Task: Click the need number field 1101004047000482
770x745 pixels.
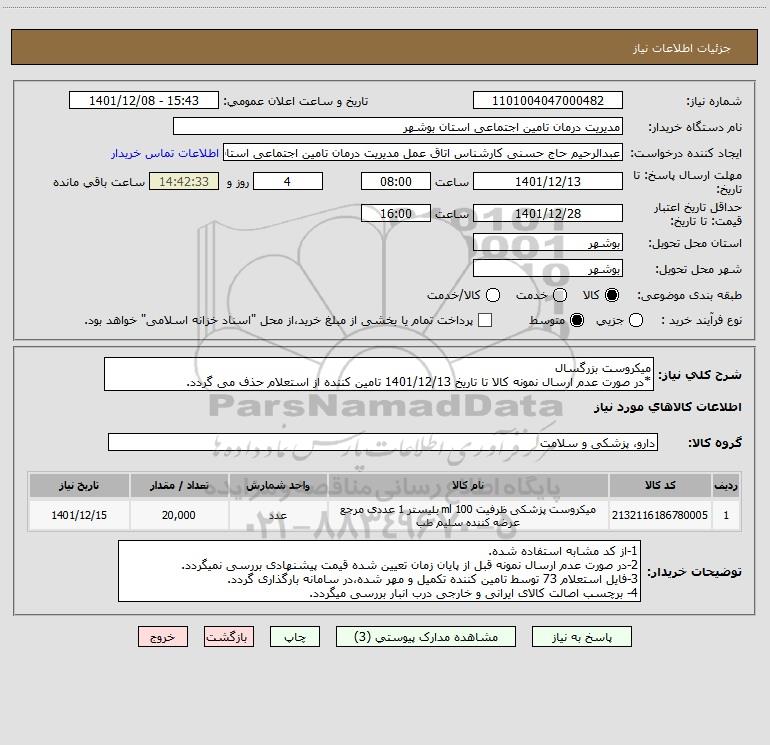Action: (548, 100)
